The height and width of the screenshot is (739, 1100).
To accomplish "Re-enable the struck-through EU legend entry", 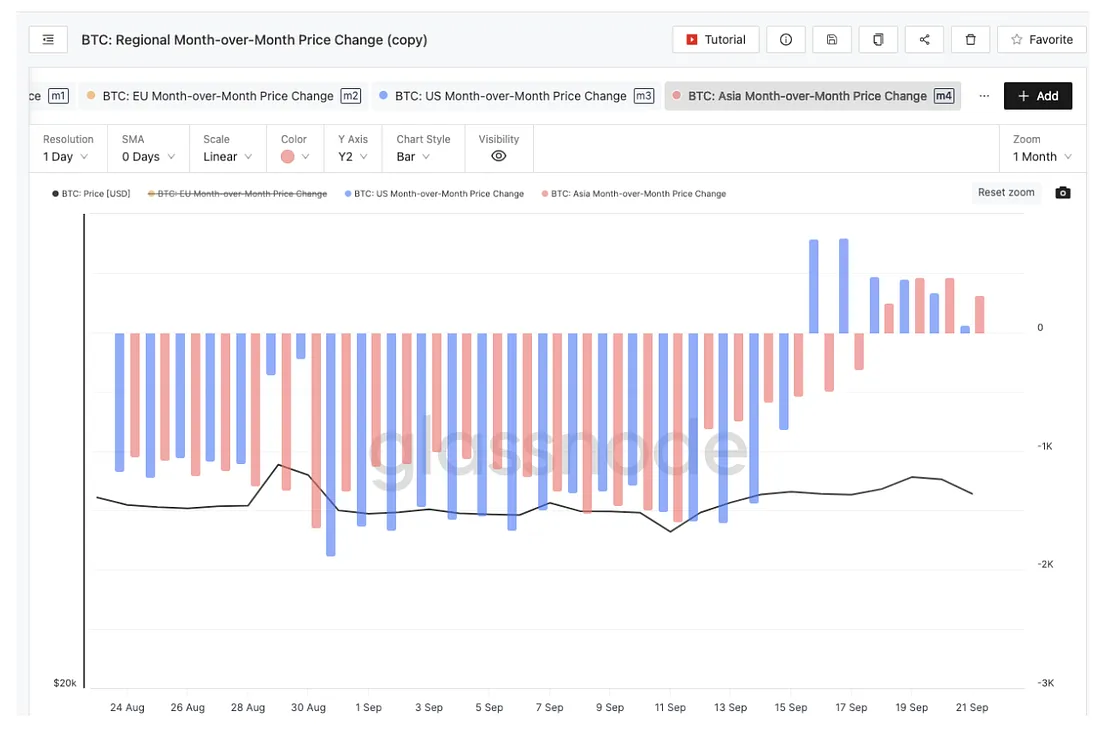I will click(237, 194).
